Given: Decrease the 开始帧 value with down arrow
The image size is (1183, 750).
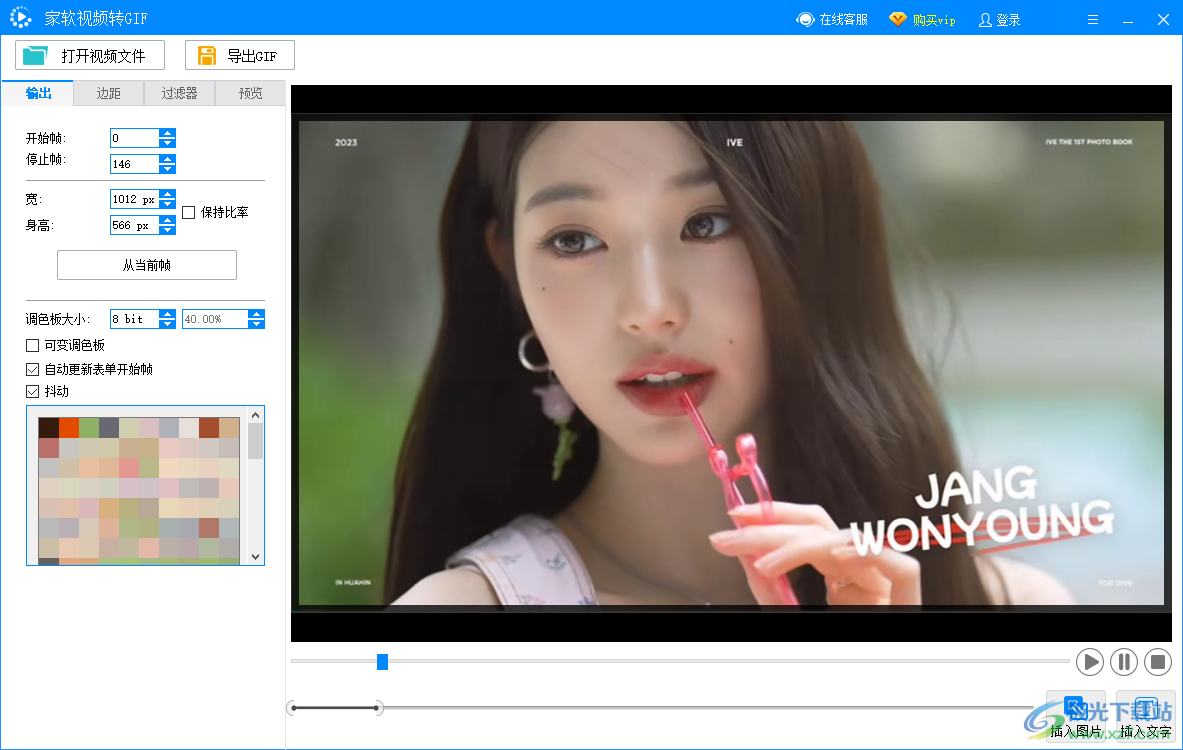Looking at the screenshot, I should pos(167,143).
